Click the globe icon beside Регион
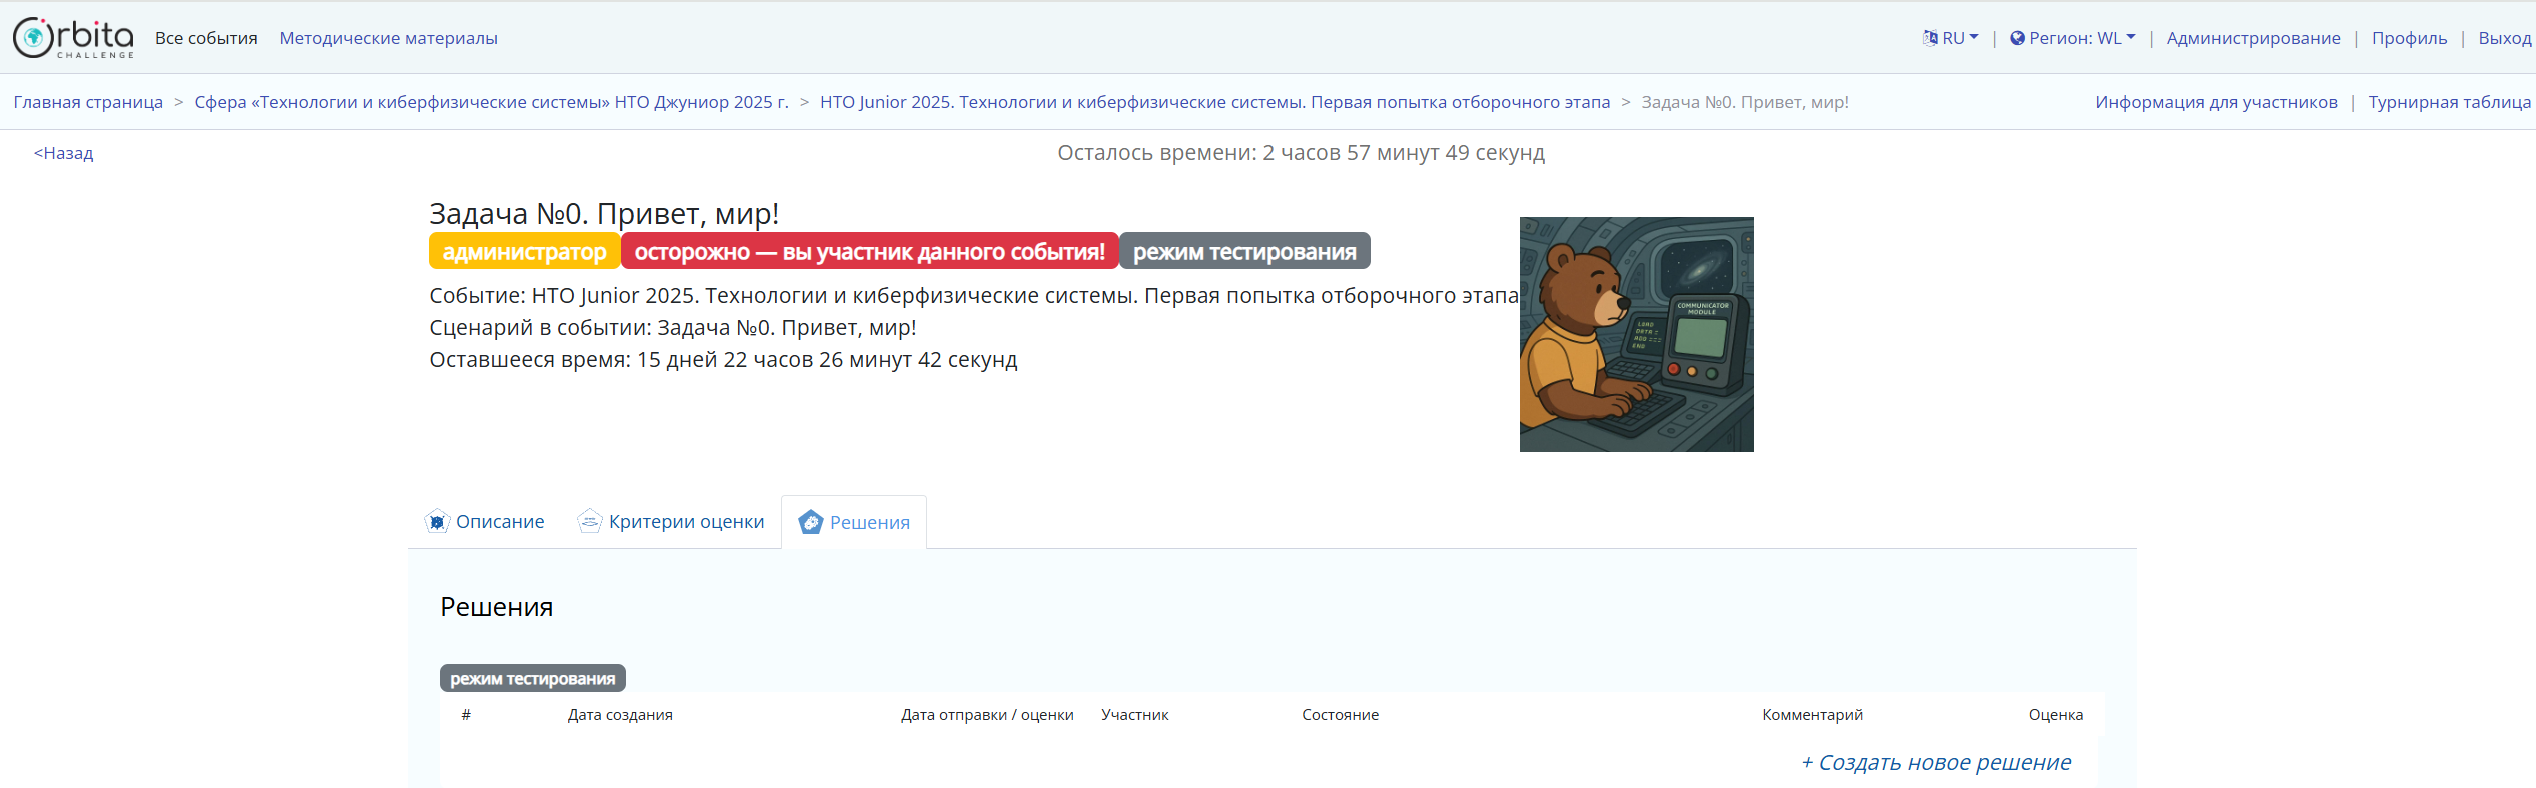This screenshot has width=2536, height=788. click(x=2017, y=38)
